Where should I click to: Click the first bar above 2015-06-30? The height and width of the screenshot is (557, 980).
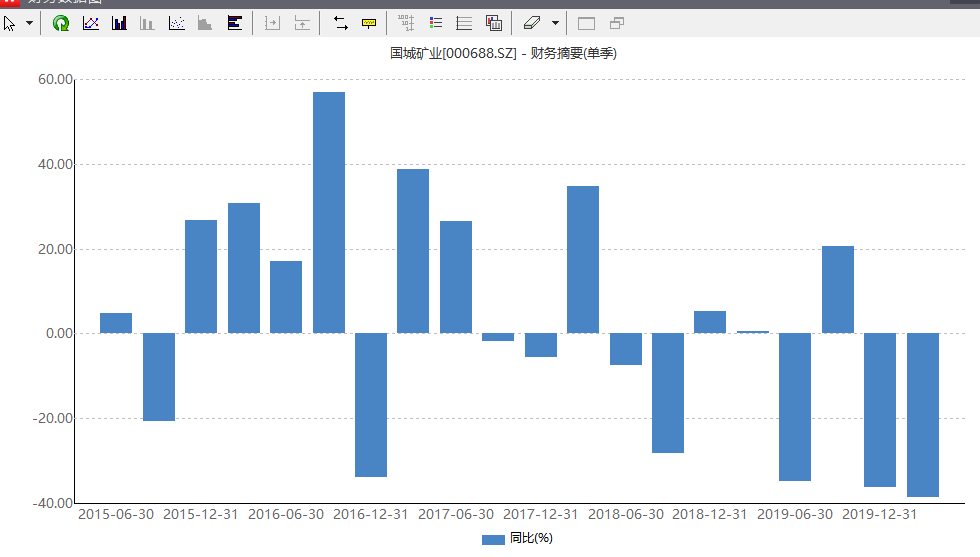click(116, 323)
